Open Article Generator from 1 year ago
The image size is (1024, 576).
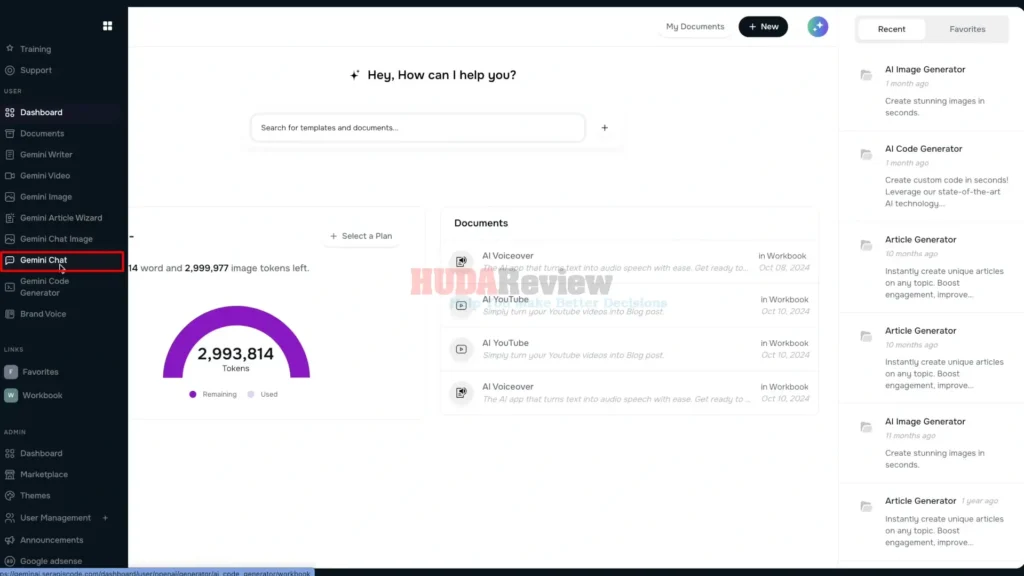tap(931, 521)
